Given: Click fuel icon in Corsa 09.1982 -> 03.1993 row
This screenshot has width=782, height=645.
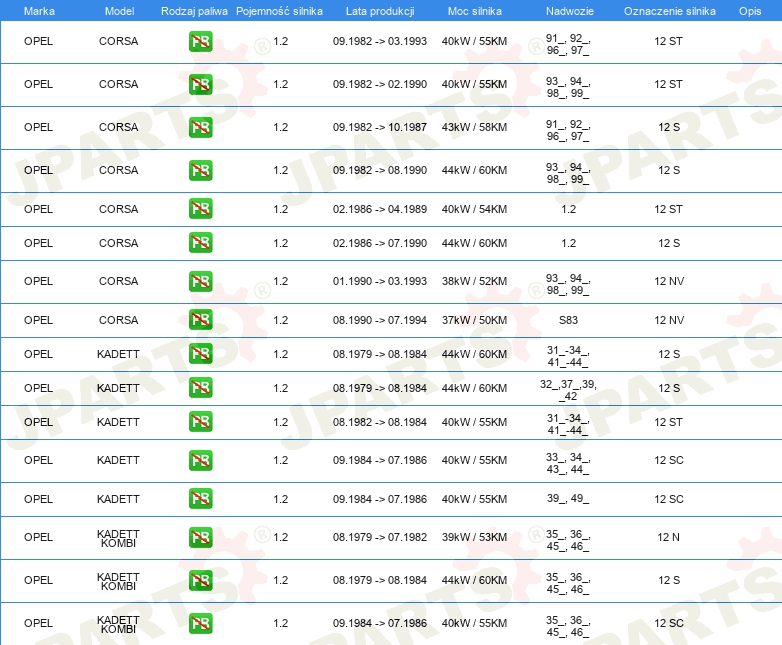Looking at the screenshot, I should (x=200, y=41).
